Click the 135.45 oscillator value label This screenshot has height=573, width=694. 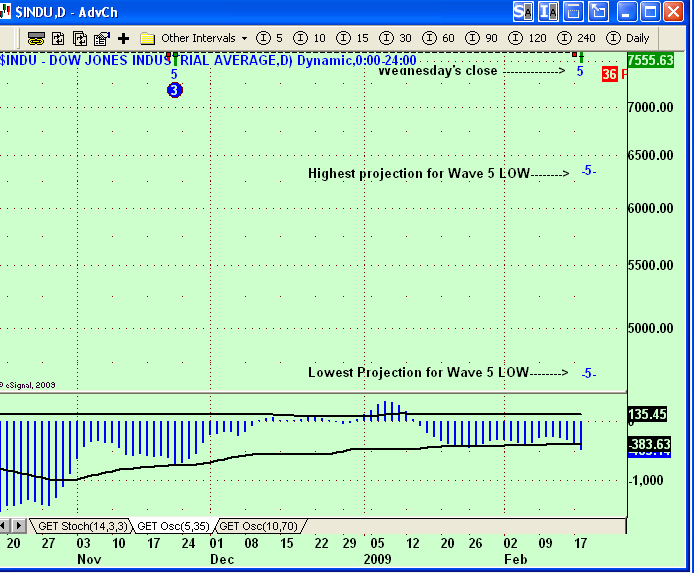coord(647,414)
